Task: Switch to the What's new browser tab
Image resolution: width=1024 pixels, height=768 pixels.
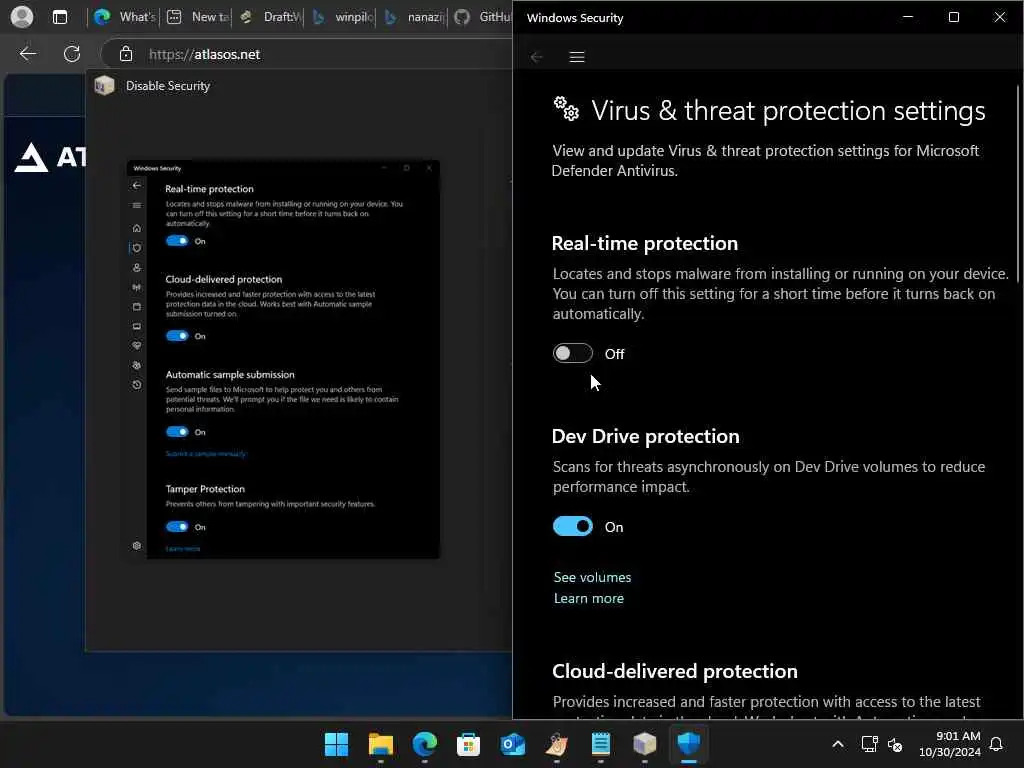Action: click(124, 17)
